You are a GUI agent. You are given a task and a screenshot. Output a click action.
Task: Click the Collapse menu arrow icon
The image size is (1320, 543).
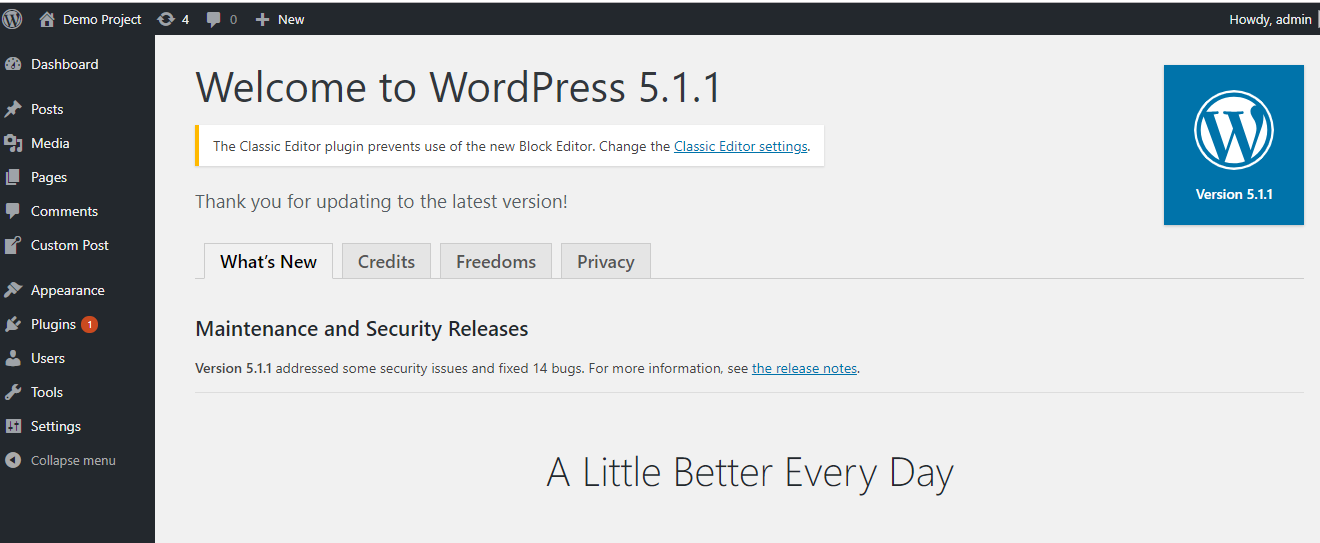[13, 461]
